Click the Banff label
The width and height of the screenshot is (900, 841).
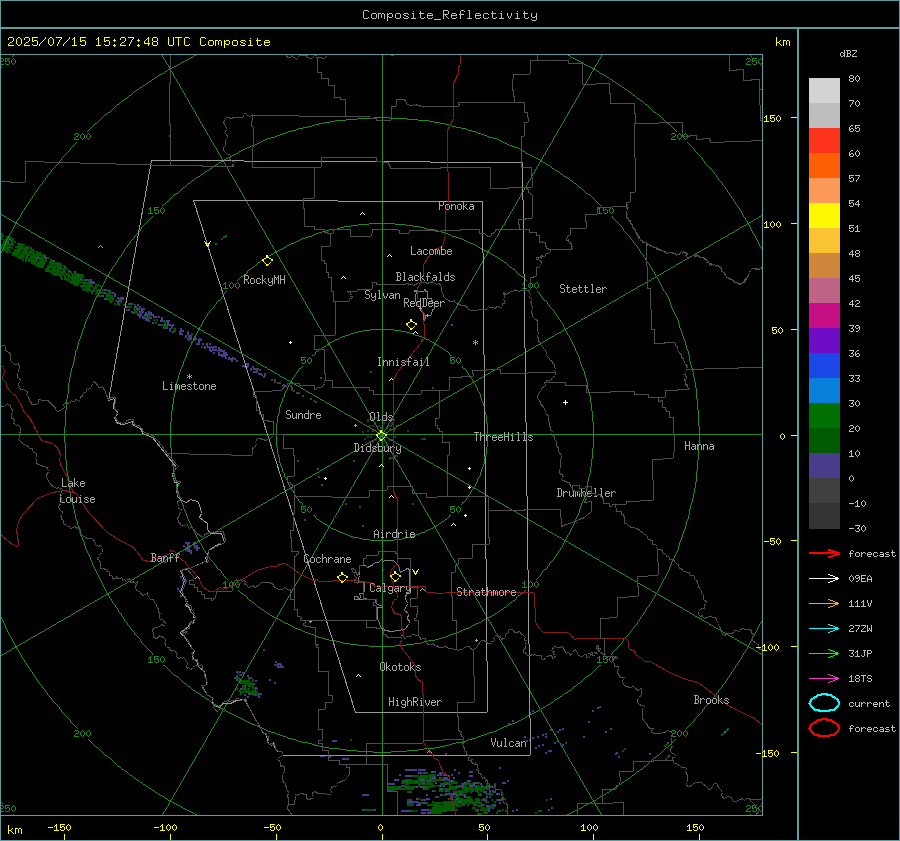165,558
